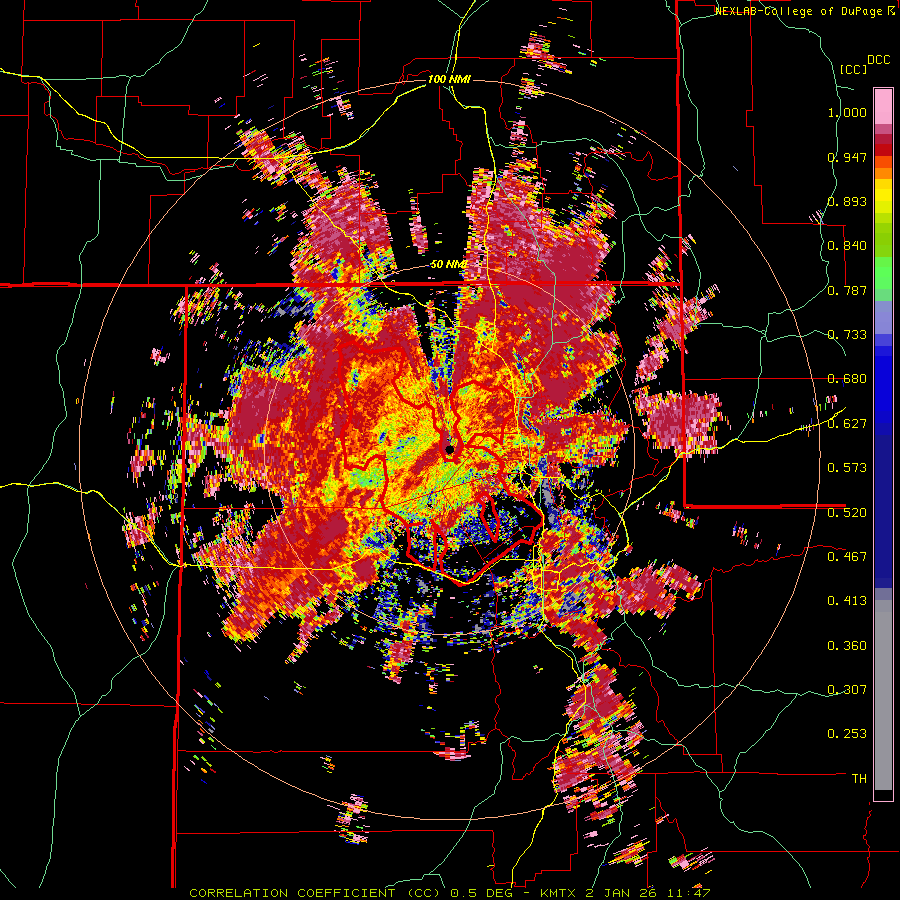This screenshot has width=900, height=900.
Task: Pick the bright green color bar segment
Action: 883,271
